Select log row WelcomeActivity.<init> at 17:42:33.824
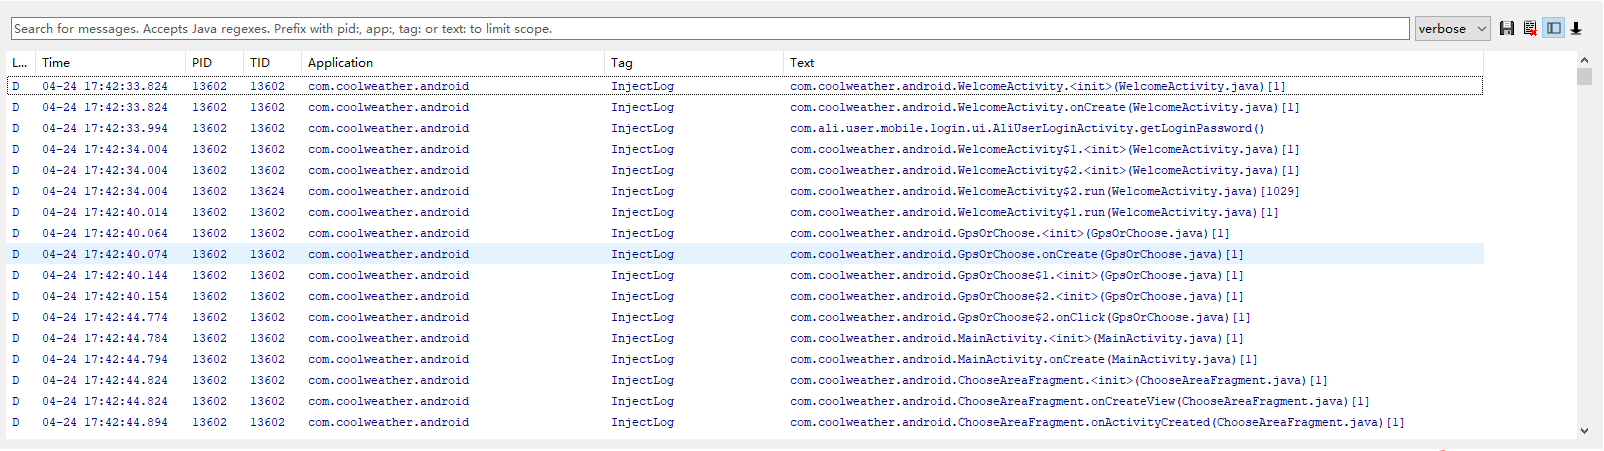 point(745,86)
